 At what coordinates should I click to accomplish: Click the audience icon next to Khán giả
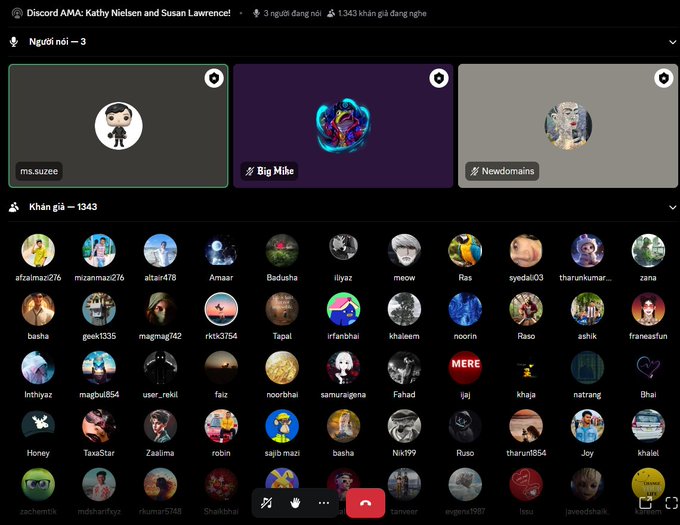pos(14,207)
